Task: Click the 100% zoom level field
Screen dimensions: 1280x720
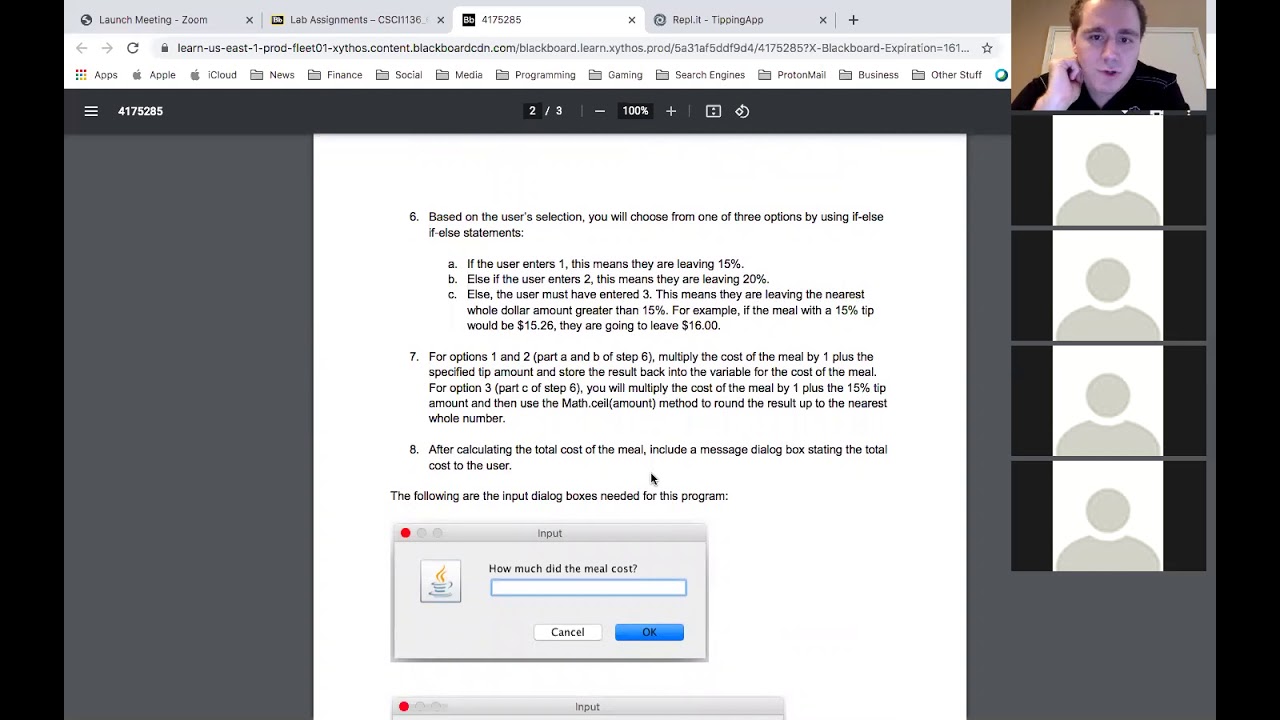Action: click(x=635, y=111)
